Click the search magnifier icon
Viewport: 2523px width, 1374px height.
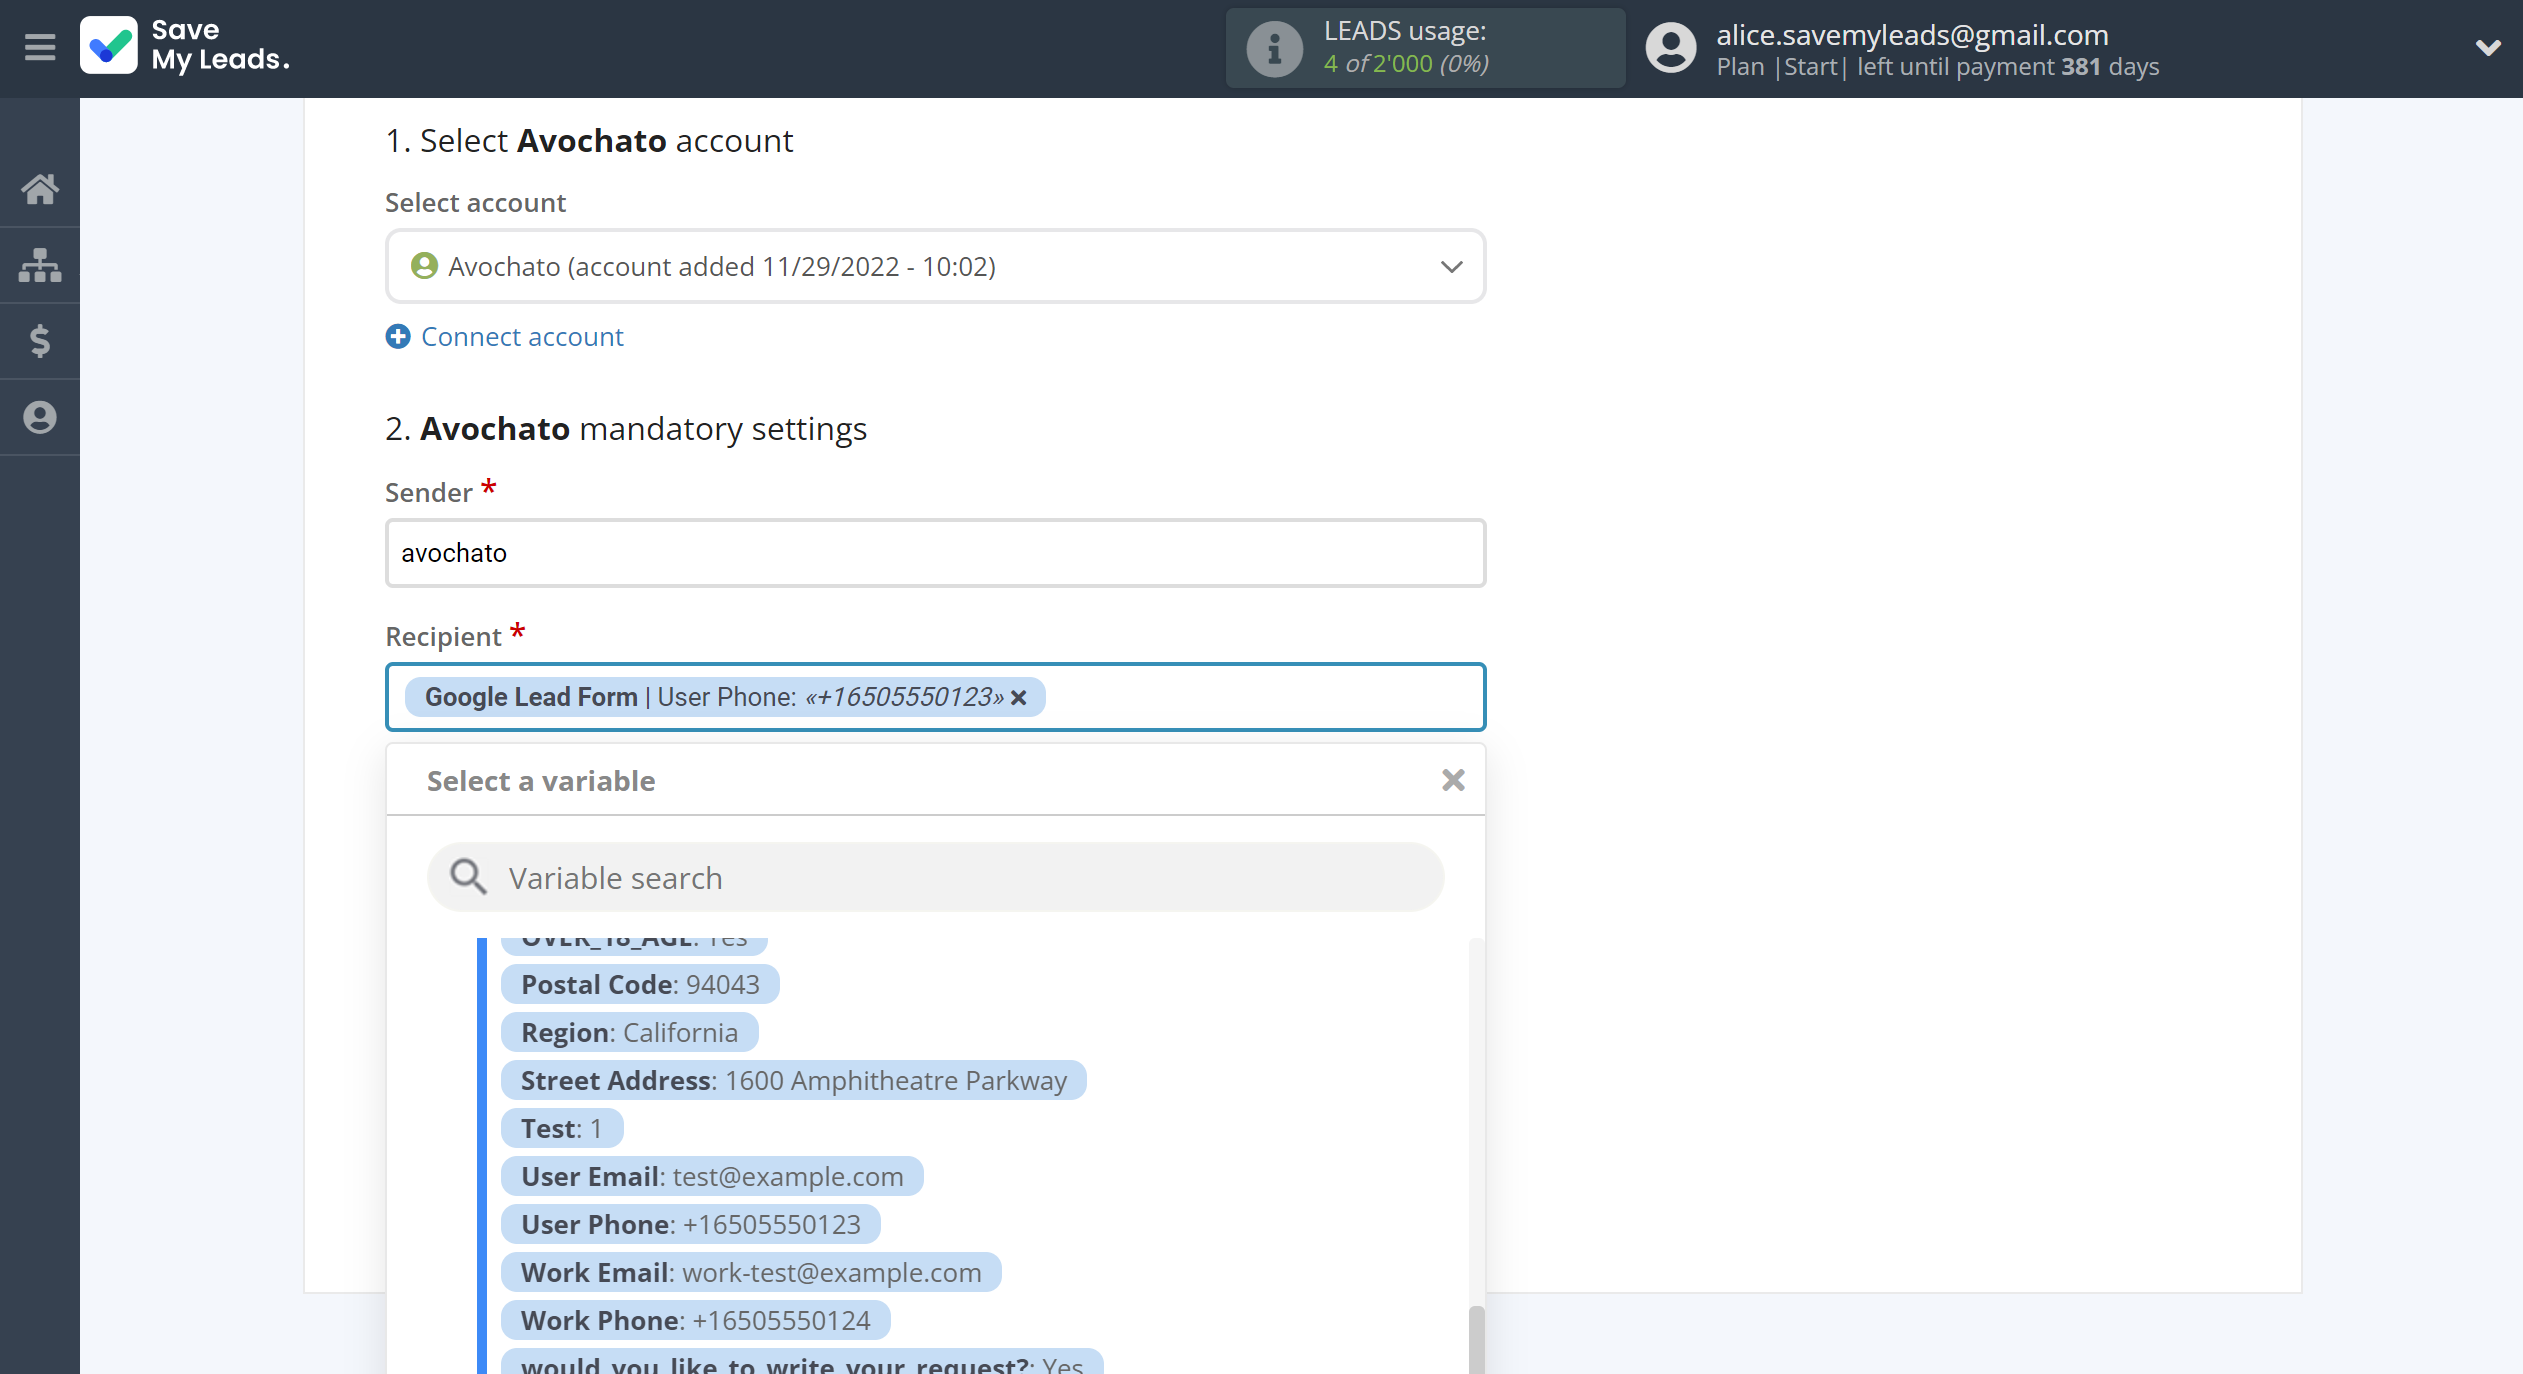click(x=468, y=877)
